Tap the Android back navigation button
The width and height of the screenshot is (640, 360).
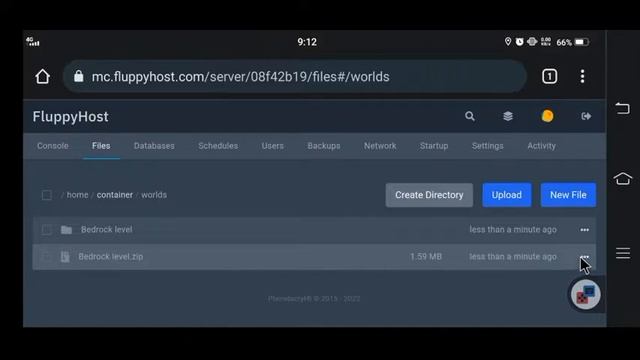point(622,108)
